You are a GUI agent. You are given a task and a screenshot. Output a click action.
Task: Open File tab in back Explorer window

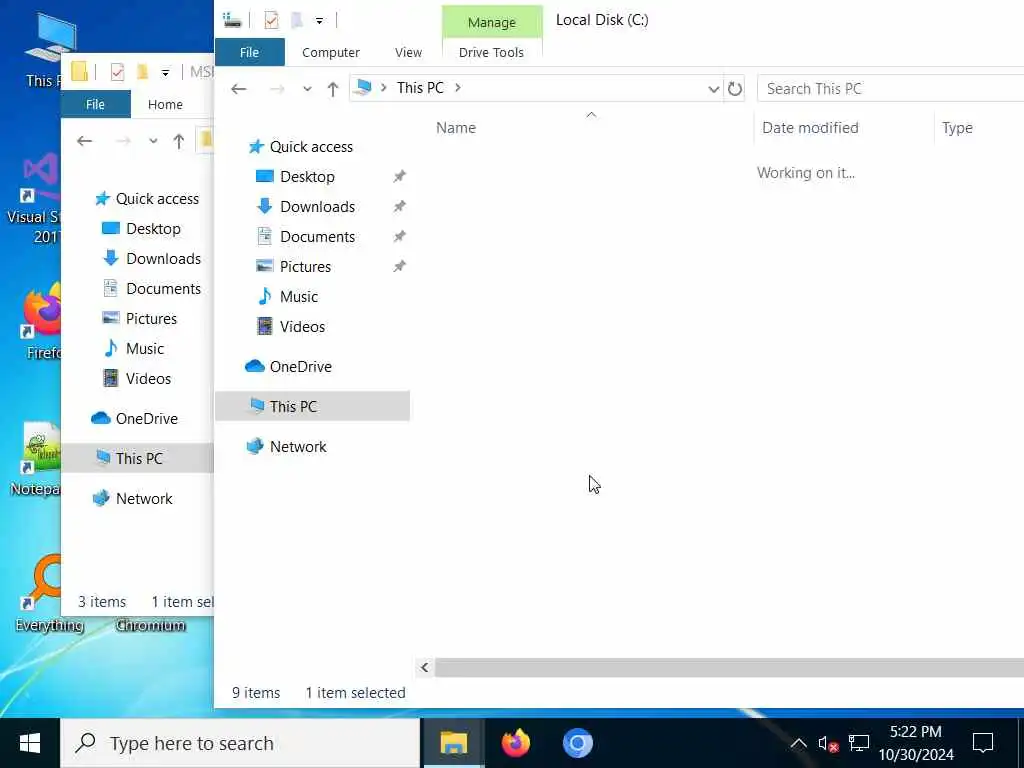[x=95, y=104]
